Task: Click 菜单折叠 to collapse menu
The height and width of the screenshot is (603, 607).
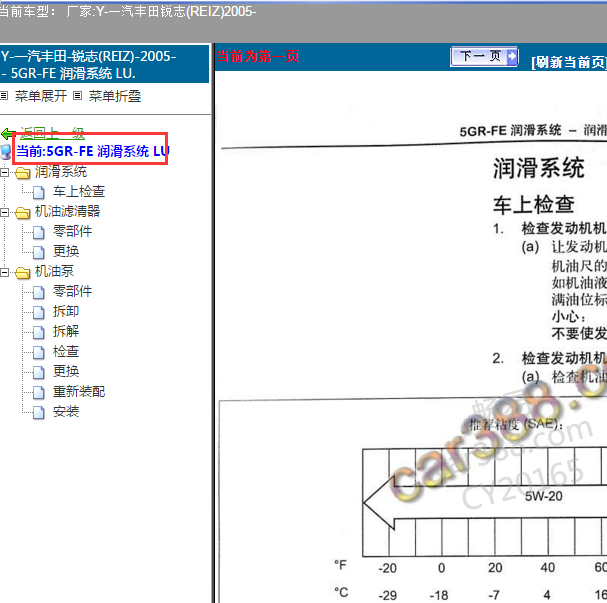Action: 115,96
